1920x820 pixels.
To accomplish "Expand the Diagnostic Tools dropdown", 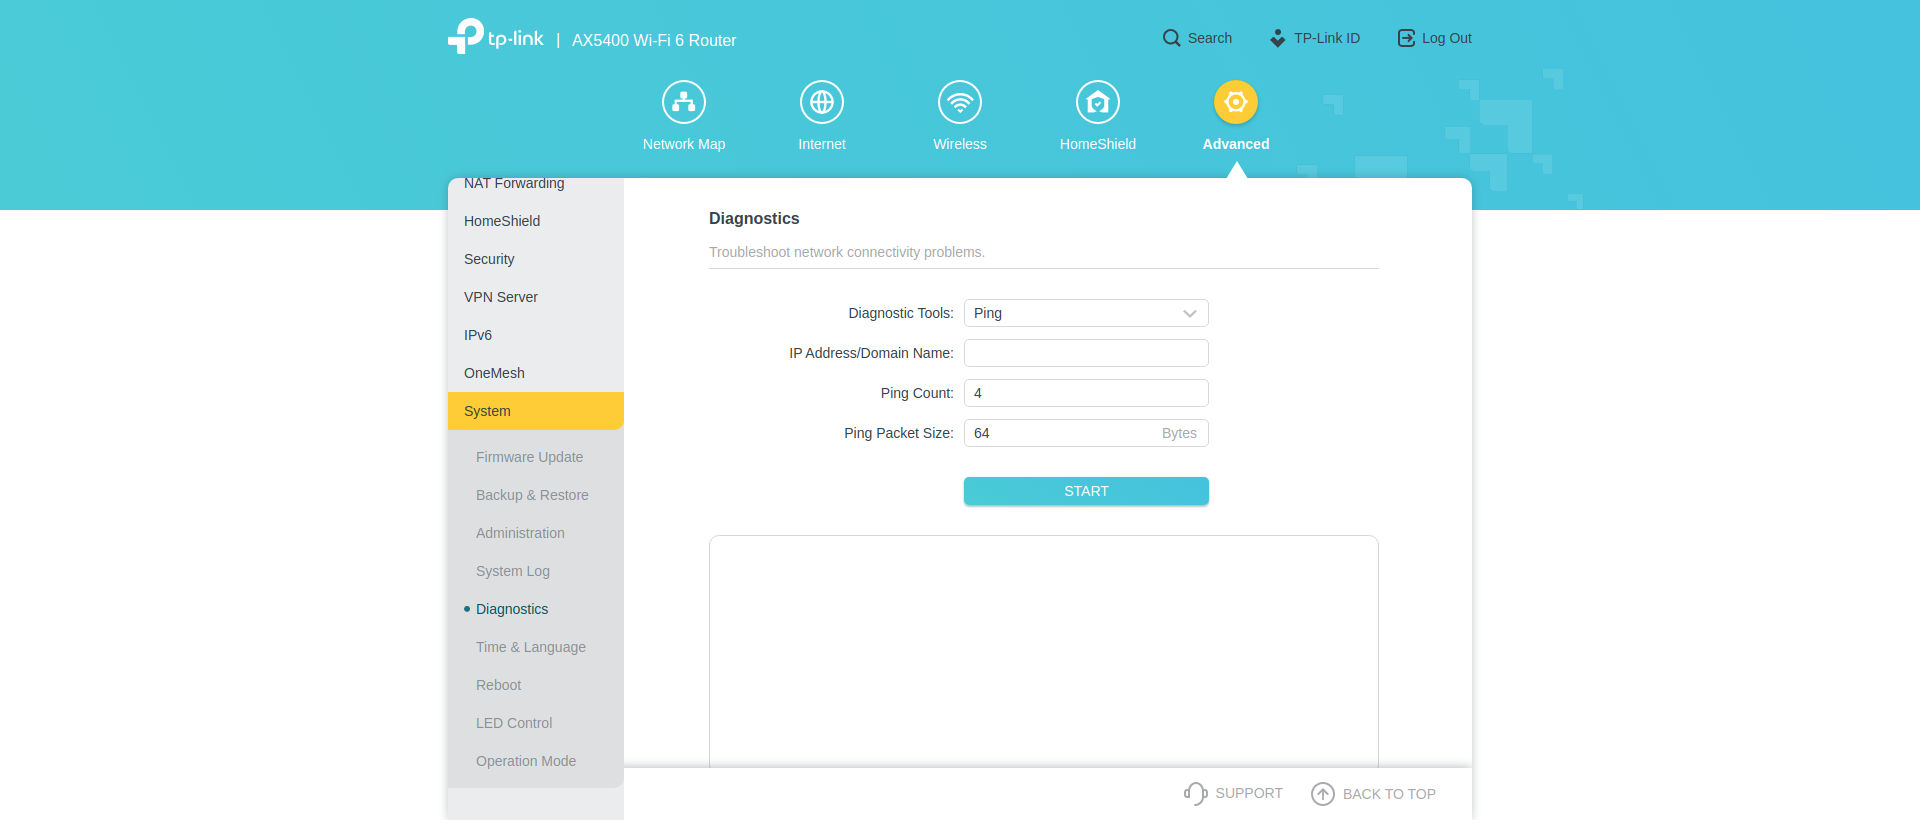I will [1086, 313].
